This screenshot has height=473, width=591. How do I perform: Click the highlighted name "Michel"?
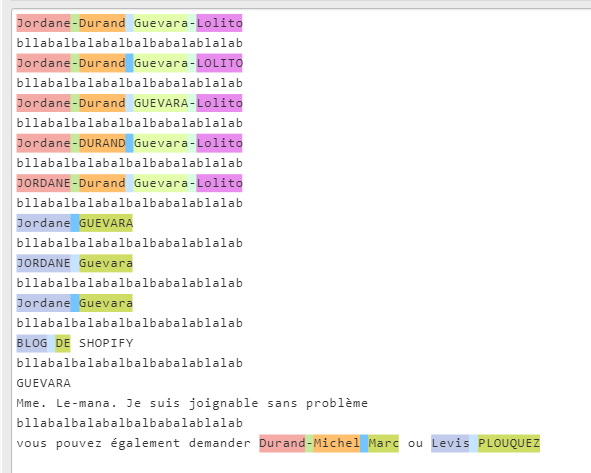pos(337,443)
